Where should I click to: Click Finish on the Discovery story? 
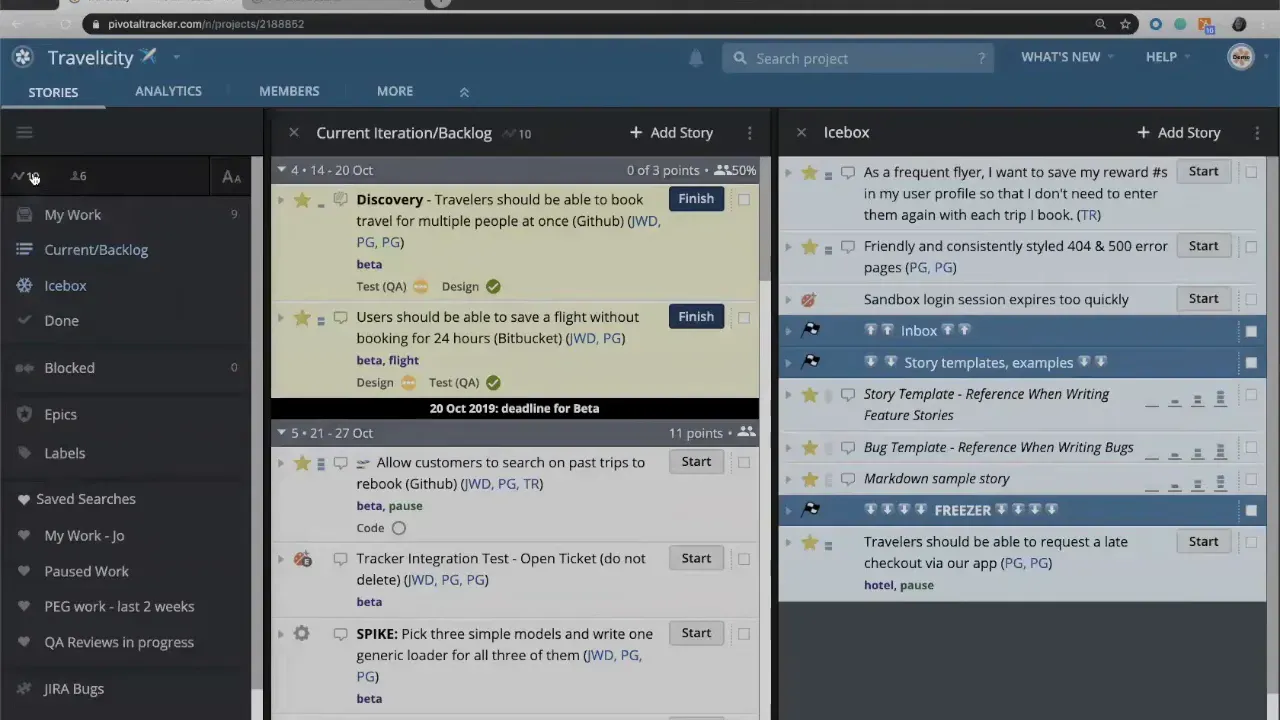[696, 198]
